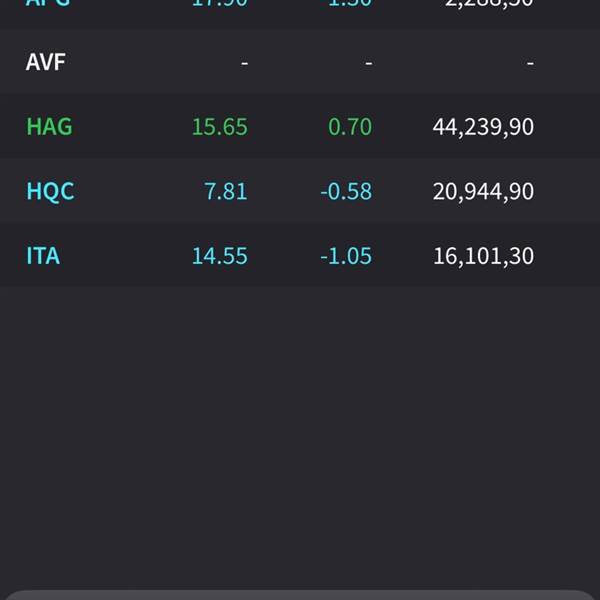
Task: Tap the cut-off volume 2,288,50
Action: click(x=489, y=4)
